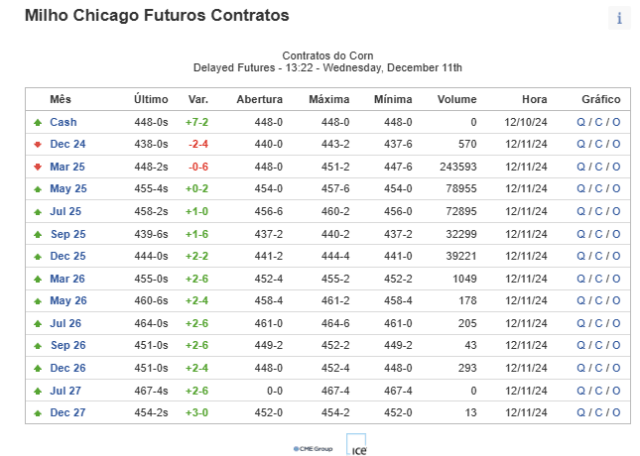Open the Mar 25 contract link
This screenshot has width=640, height=456.
67,167
